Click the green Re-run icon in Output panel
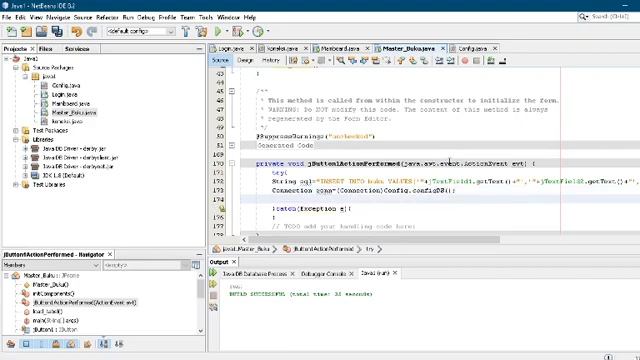The height and width of the screenshot is (360, 640). click(213, 273)
